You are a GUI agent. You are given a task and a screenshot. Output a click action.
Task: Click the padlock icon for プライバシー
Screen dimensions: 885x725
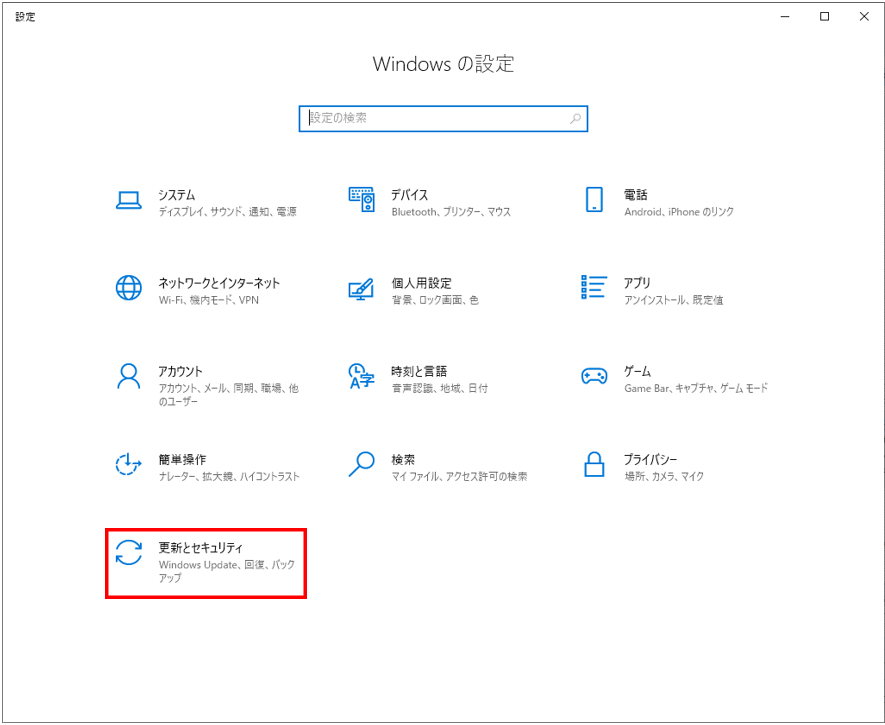click(x=594, y=464)
